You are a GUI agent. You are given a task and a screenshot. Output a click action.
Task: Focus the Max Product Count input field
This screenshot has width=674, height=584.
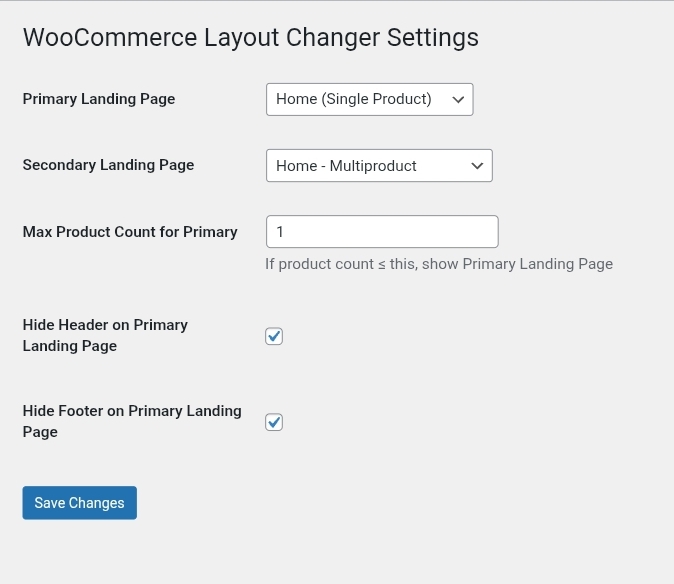[x=382, y=232]
